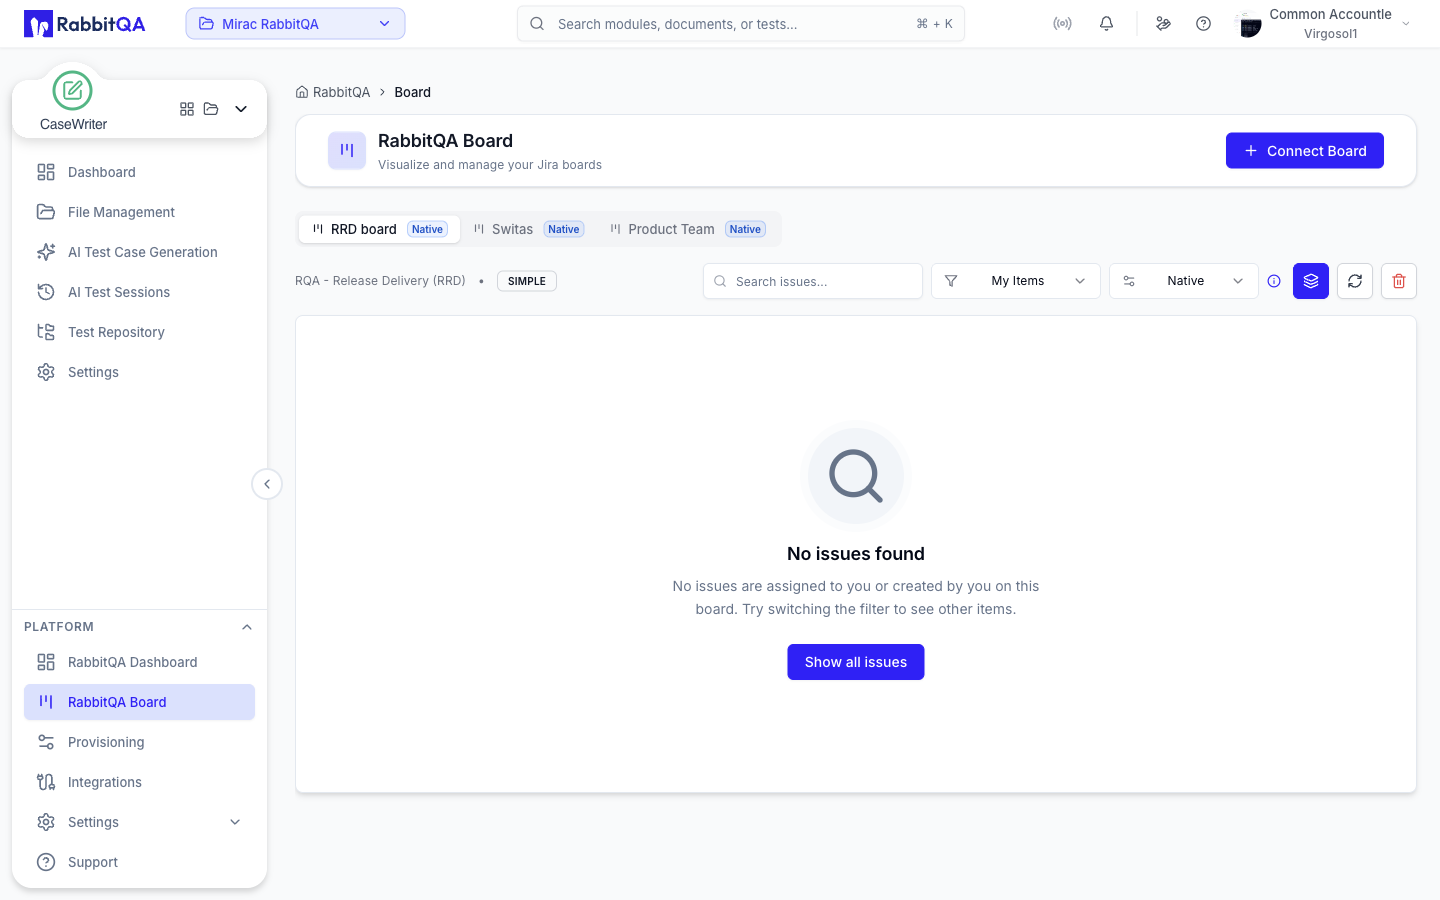The width and height of the screenshot is (1440, 900).
Task: Switch to the Product Team tab
Action: pyautogui.click(x=688, y=229)
